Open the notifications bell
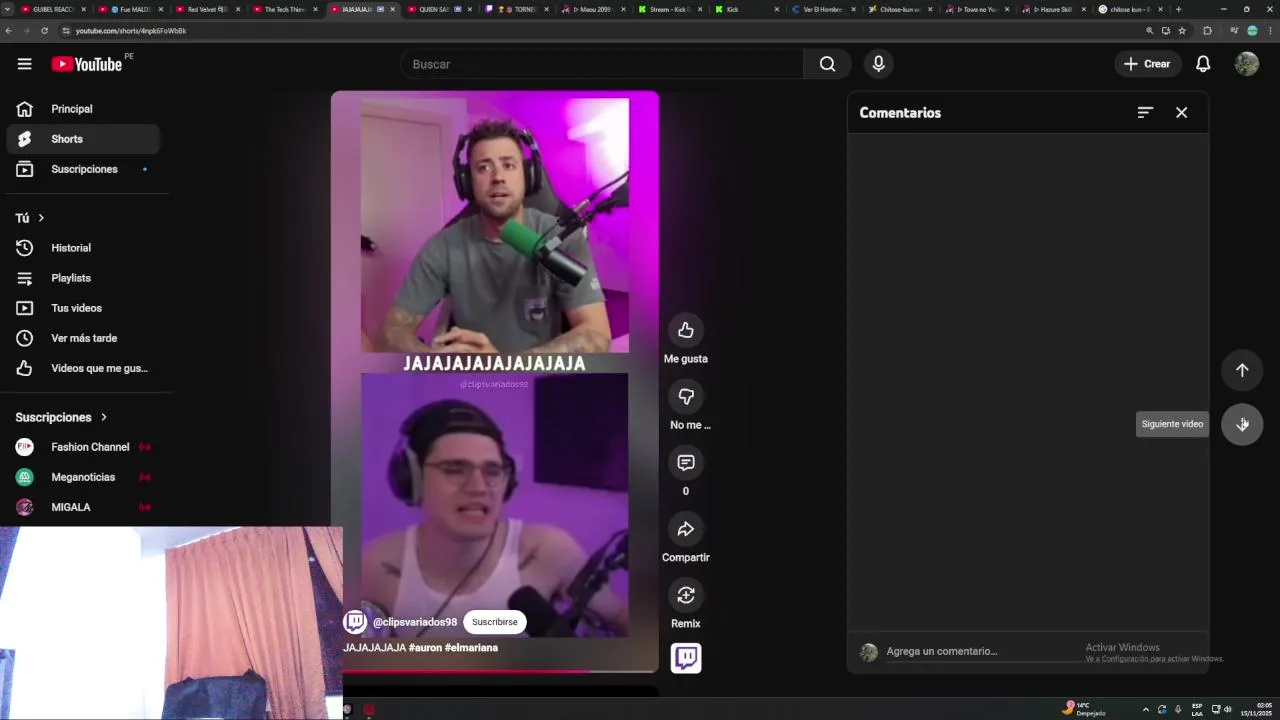This screenshot has height=720, width=1280. tap(1203, 64)
